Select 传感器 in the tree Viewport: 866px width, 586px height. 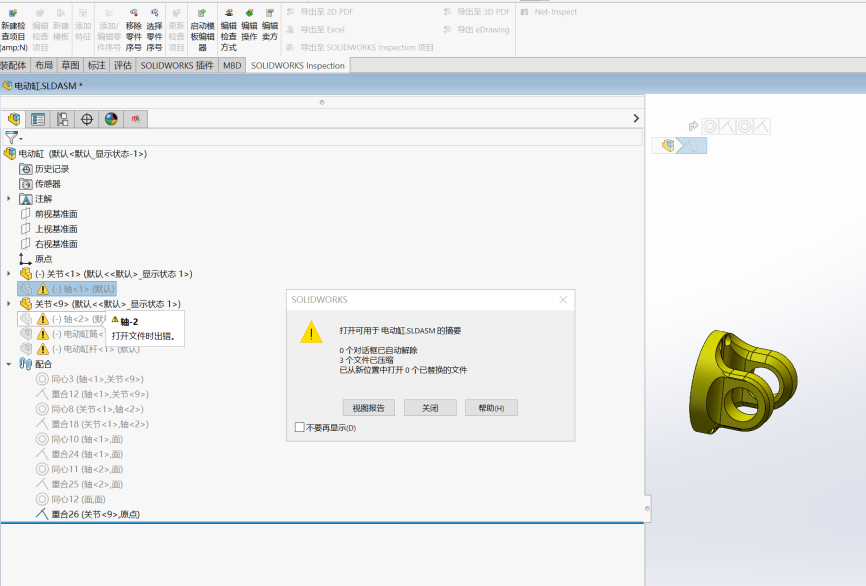pos(40,184)
